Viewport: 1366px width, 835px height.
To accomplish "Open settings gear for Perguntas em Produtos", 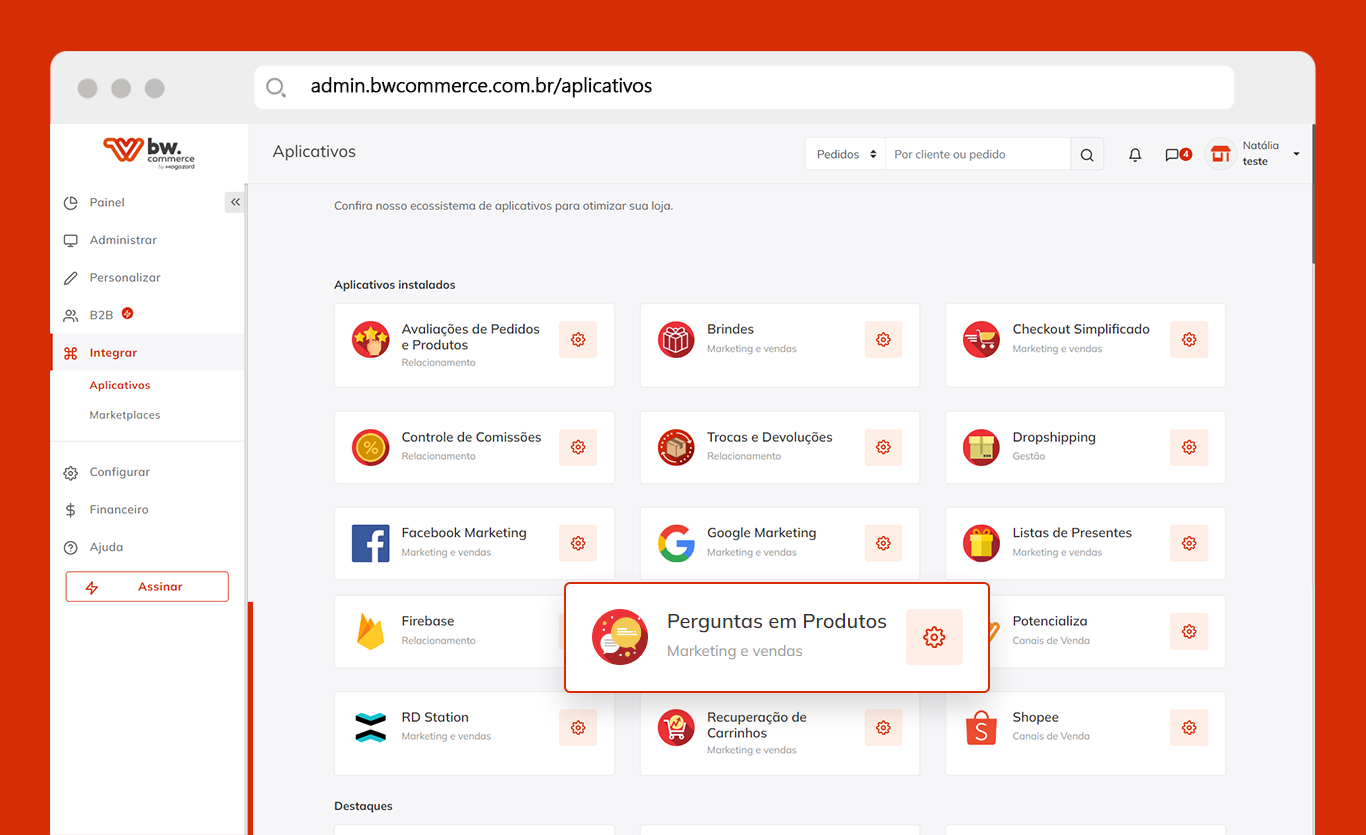I will pos(934,637).
